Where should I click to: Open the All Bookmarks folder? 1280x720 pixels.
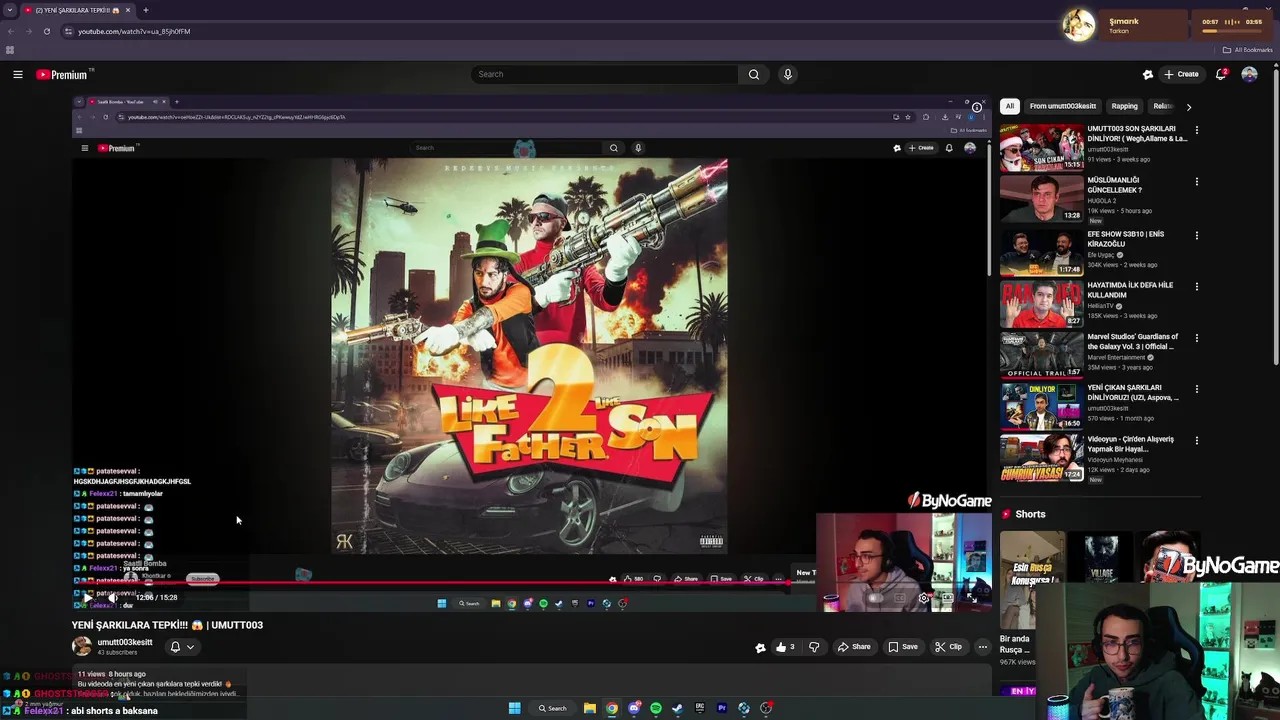[x=1248, y=50]
